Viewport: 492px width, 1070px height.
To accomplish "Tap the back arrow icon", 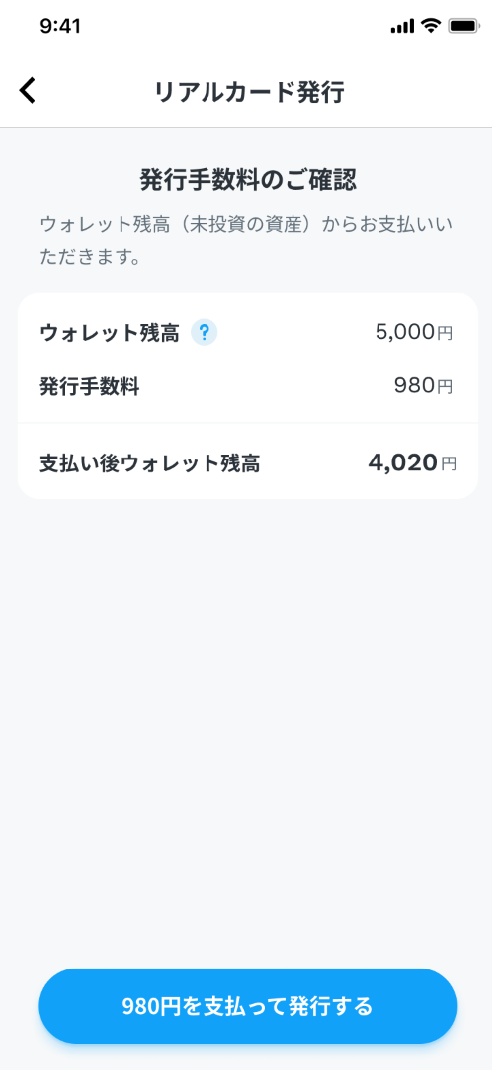I will 27,91.
